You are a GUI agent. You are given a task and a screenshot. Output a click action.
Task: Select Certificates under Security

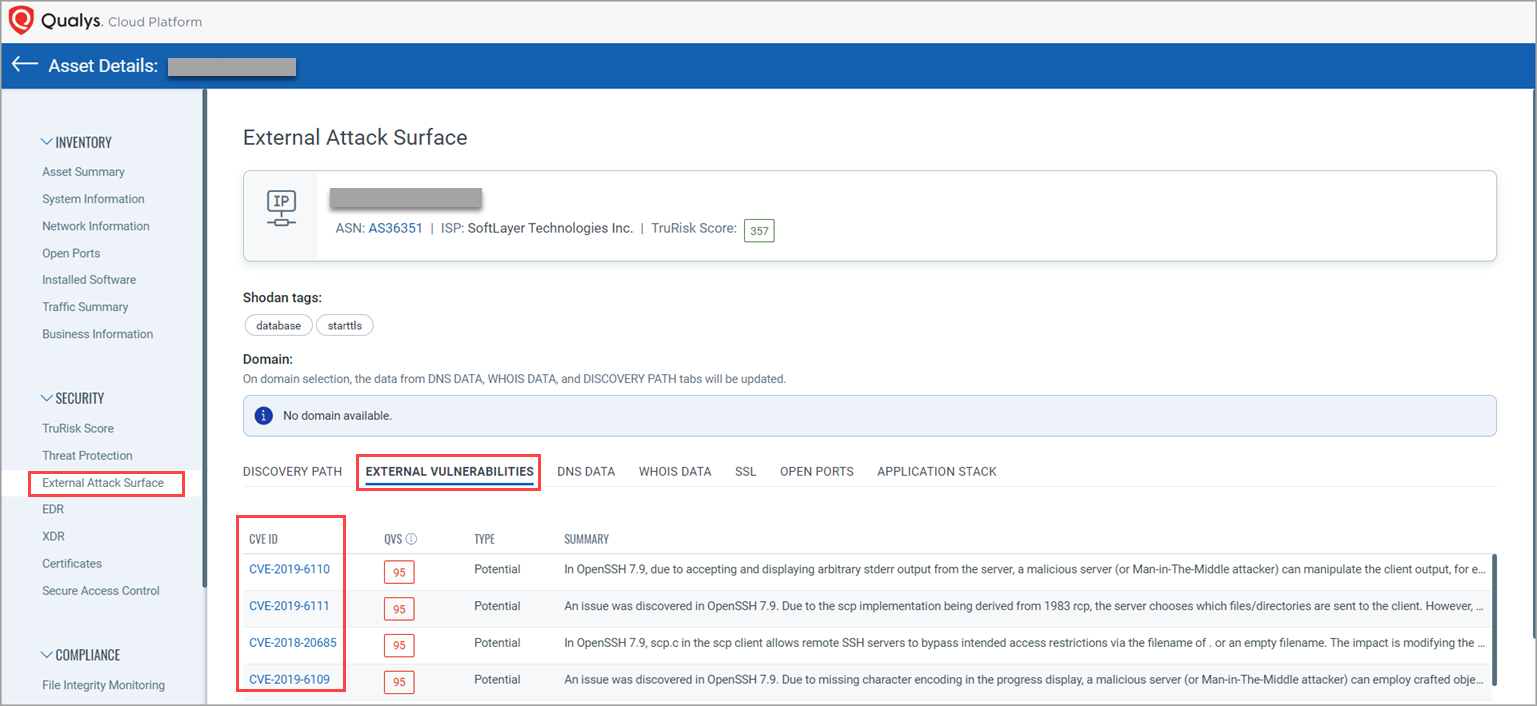click(71, 563)
